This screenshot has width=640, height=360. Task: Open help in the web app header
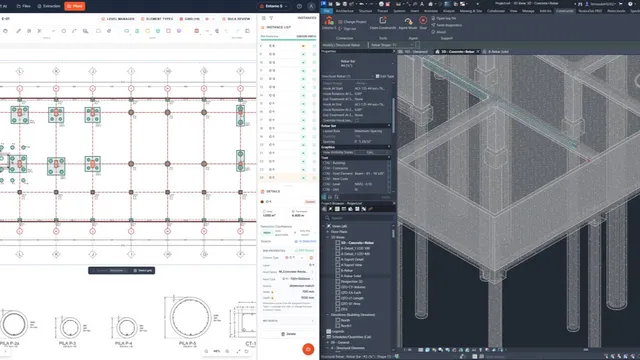tap(299, 6)
